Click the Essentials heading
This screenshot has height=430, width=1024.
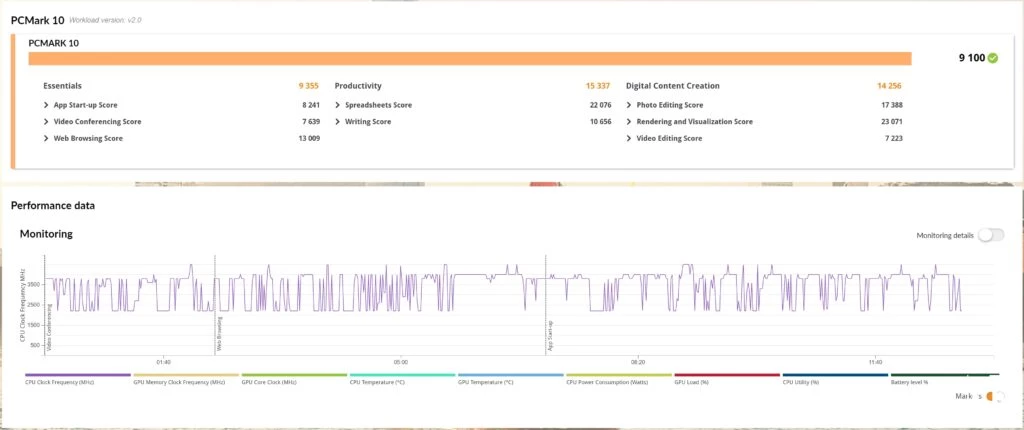(x=63, y=86)
